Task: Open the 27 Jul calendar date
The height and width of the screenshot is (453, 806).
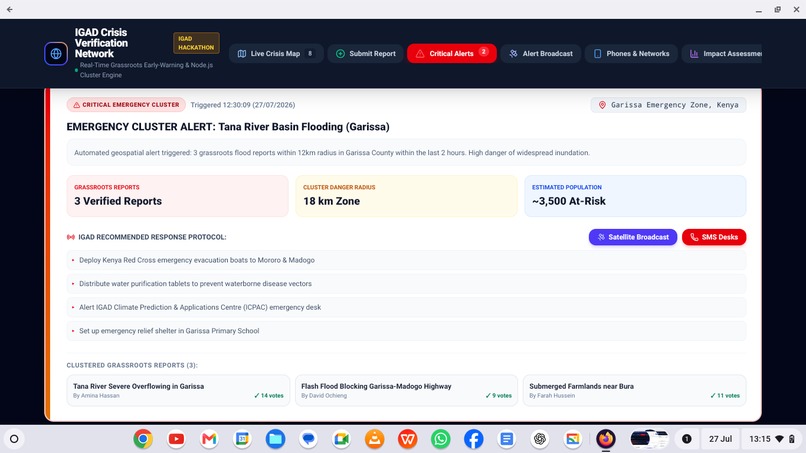Action: [720, 439]
